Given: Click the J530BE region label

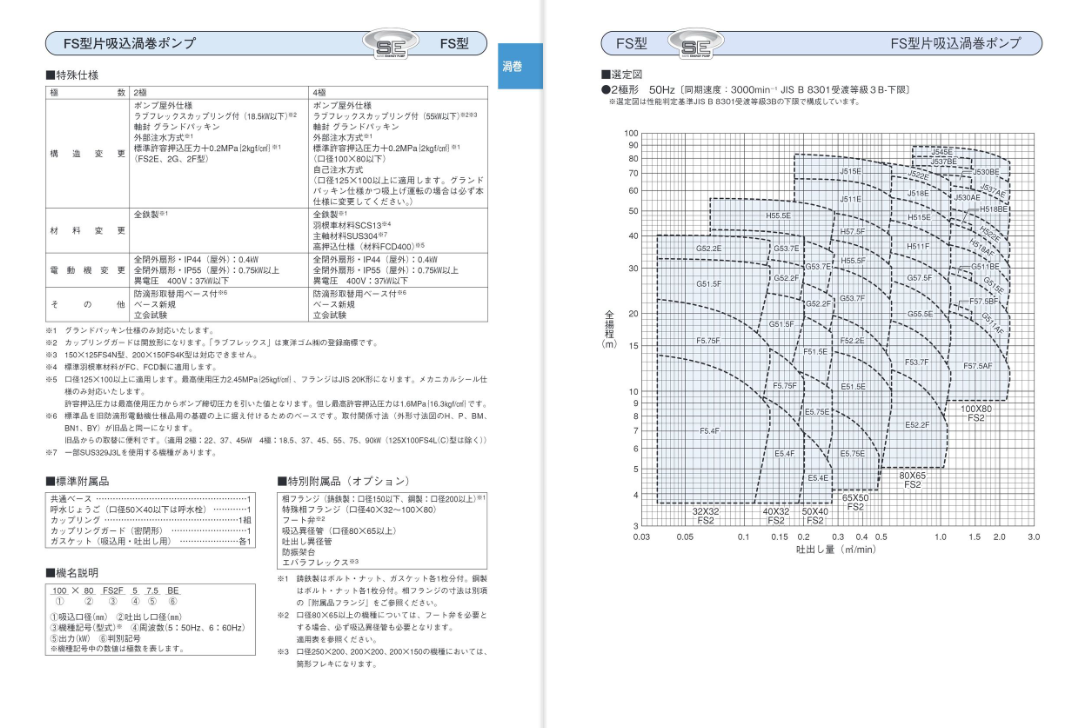Looking at the screenshot, I should (986, 172).
